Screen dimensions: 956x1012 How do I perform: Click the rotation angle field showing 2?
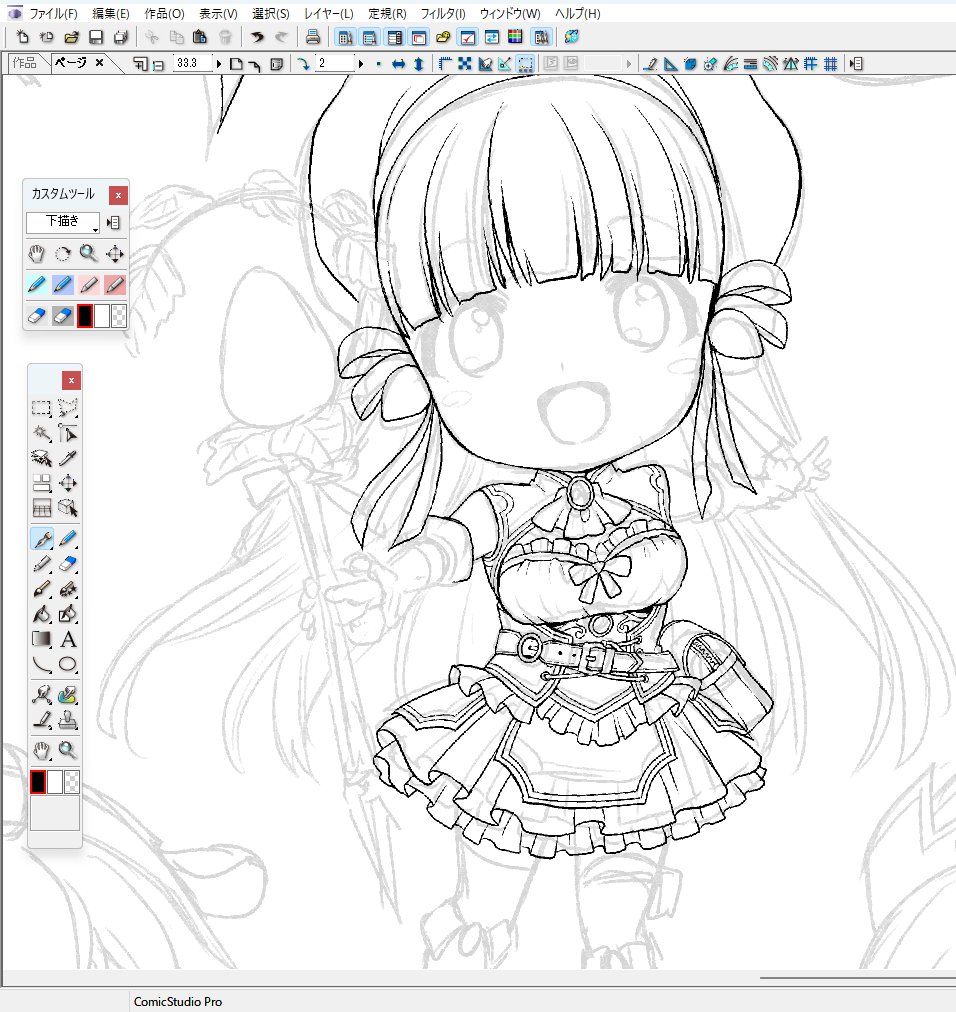[334, 63]
